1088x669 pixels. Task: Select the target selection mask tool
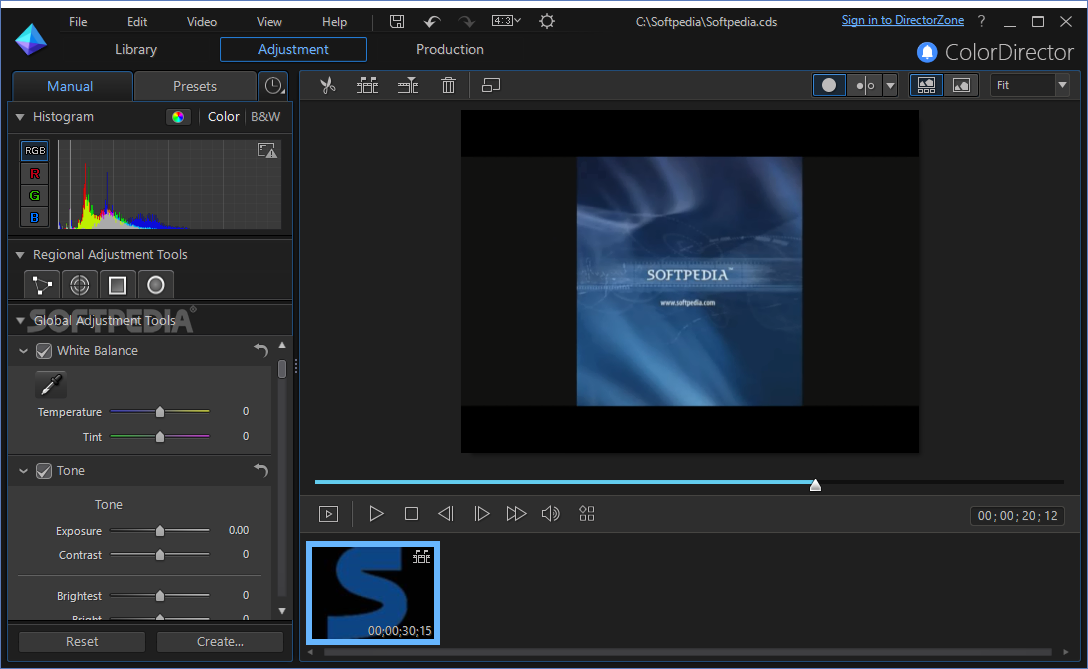(80, 285)
